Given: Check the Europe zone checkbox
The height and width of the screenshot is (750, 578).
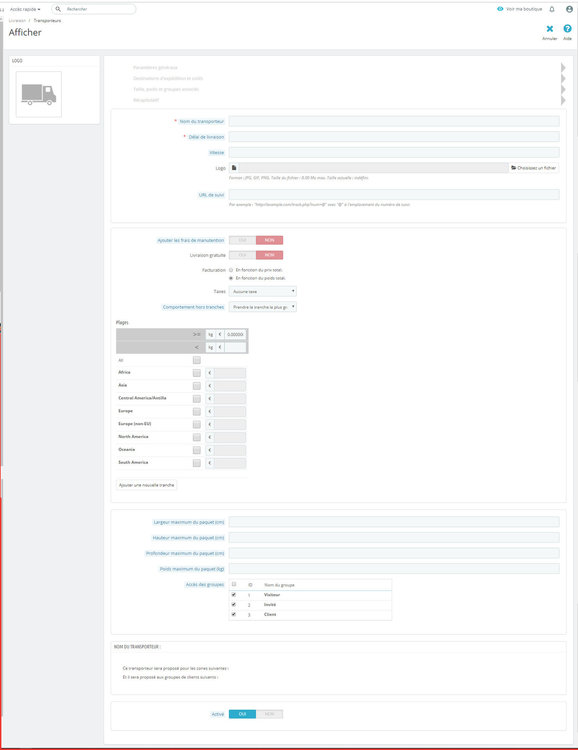Looking at the screenshot, I should [x=197, y=411].
